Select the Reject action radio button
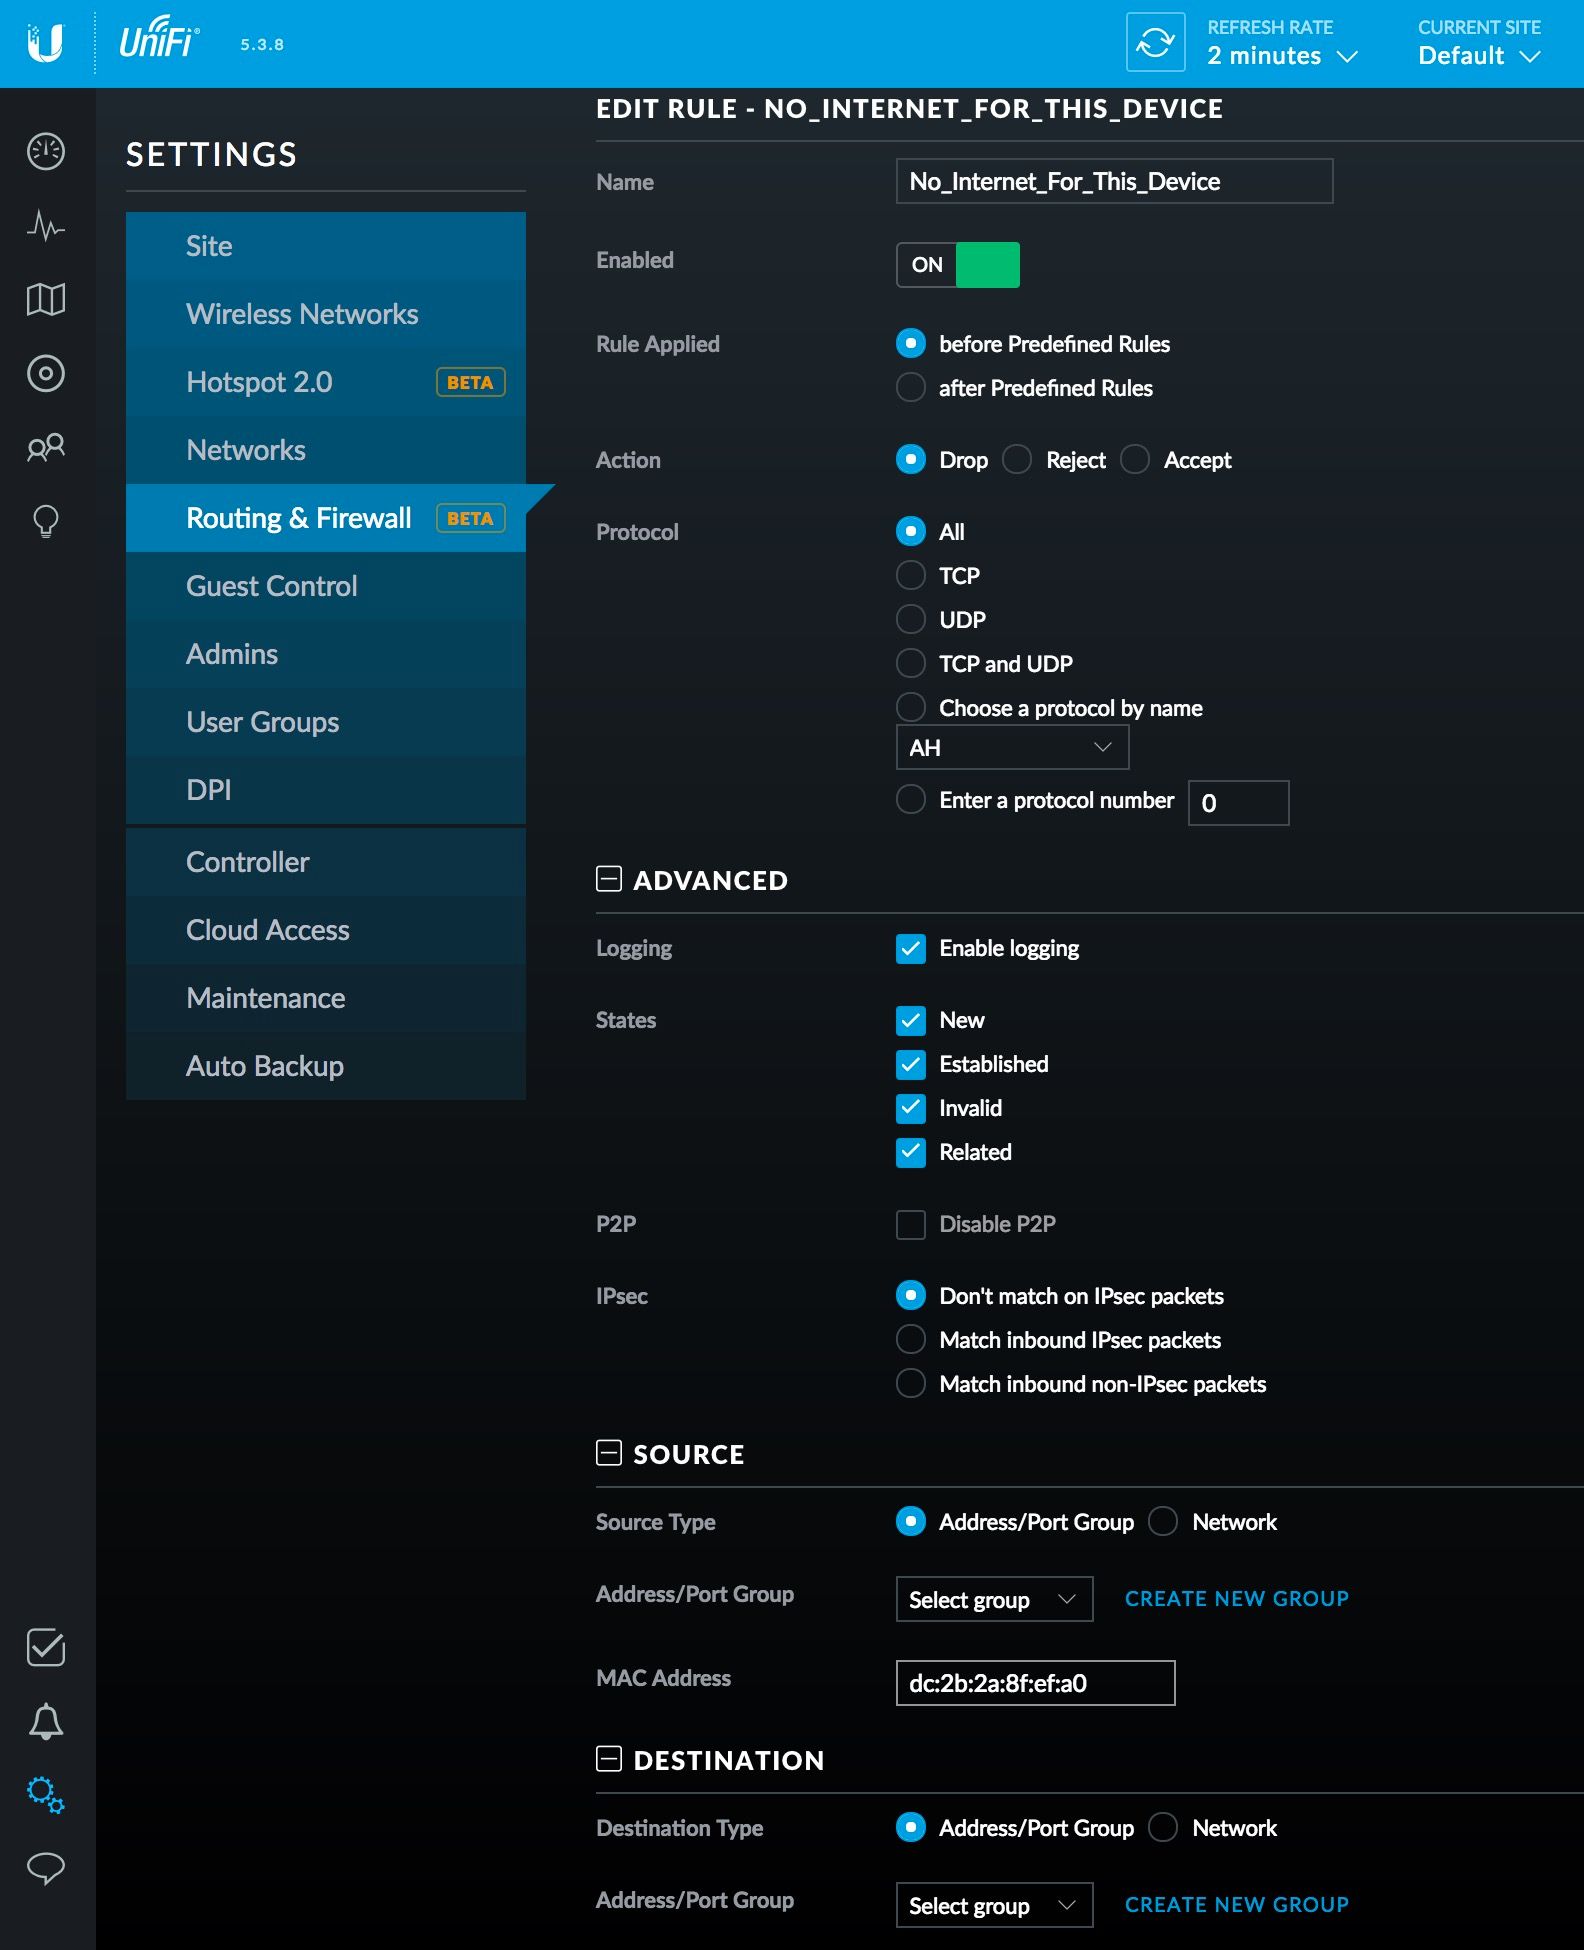The height and width of the screenshot is (1950, 1584). point(1017,460)
